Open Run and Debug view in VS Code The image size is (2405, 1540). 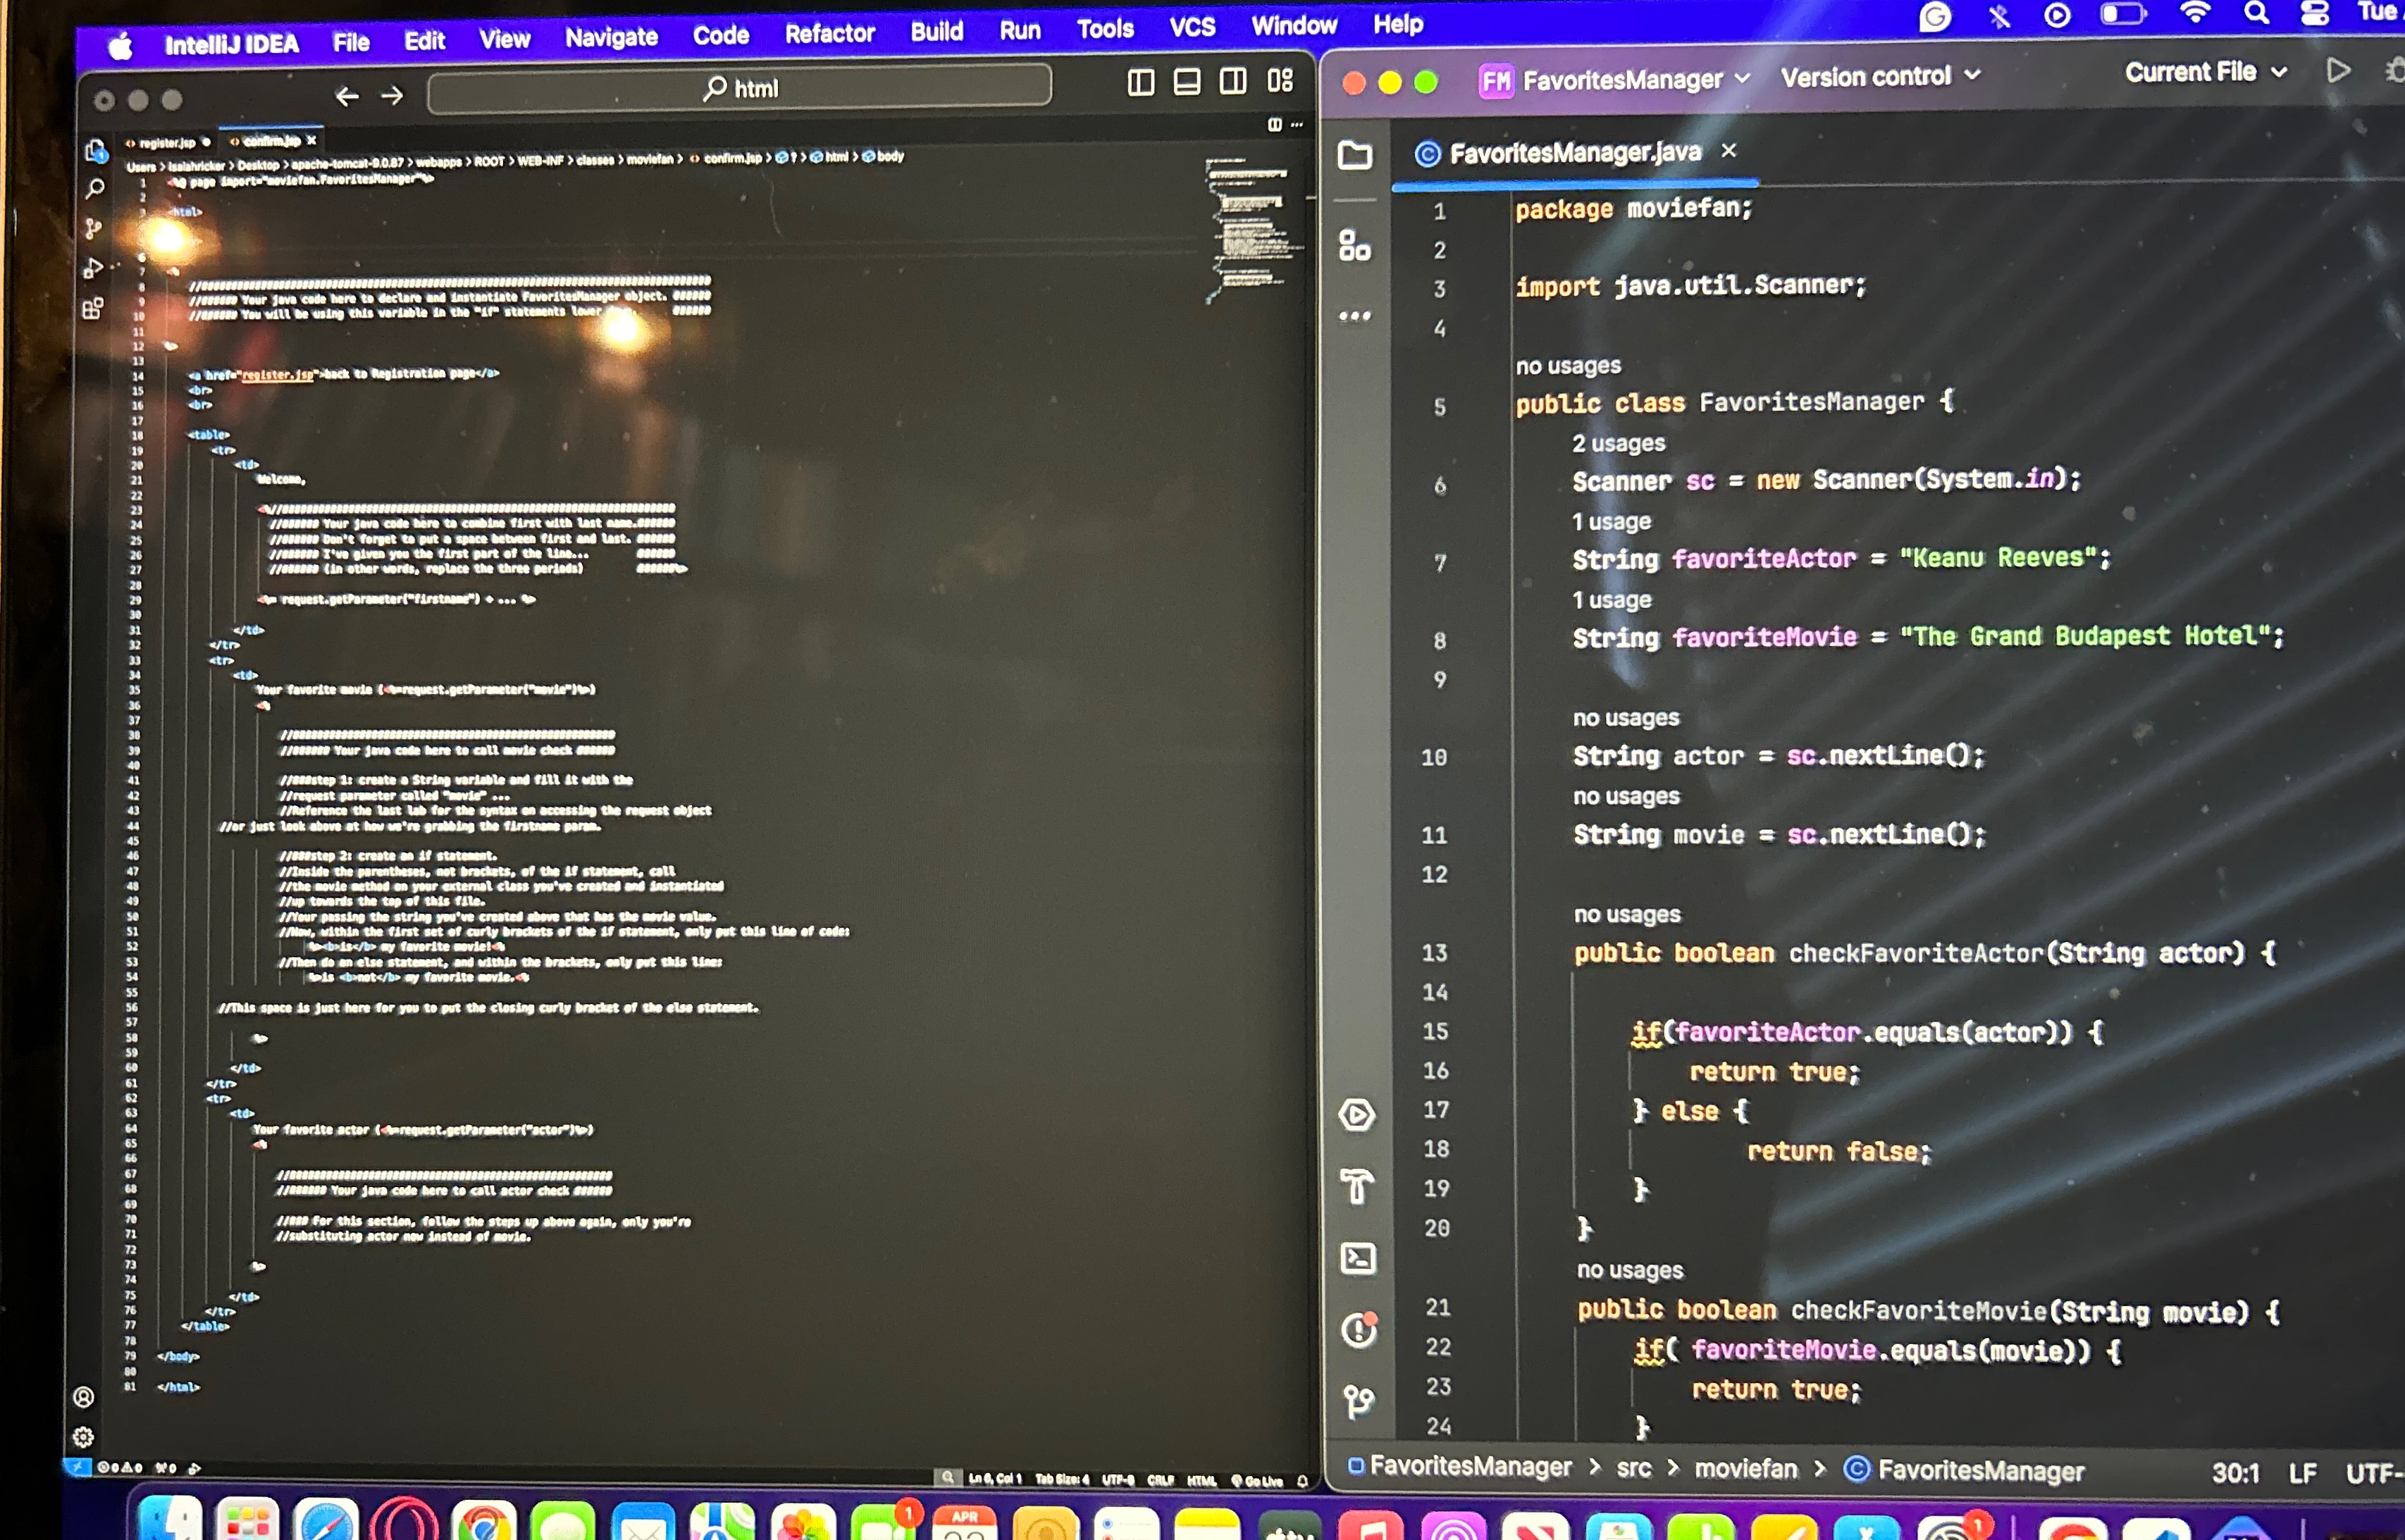point(95,268)
